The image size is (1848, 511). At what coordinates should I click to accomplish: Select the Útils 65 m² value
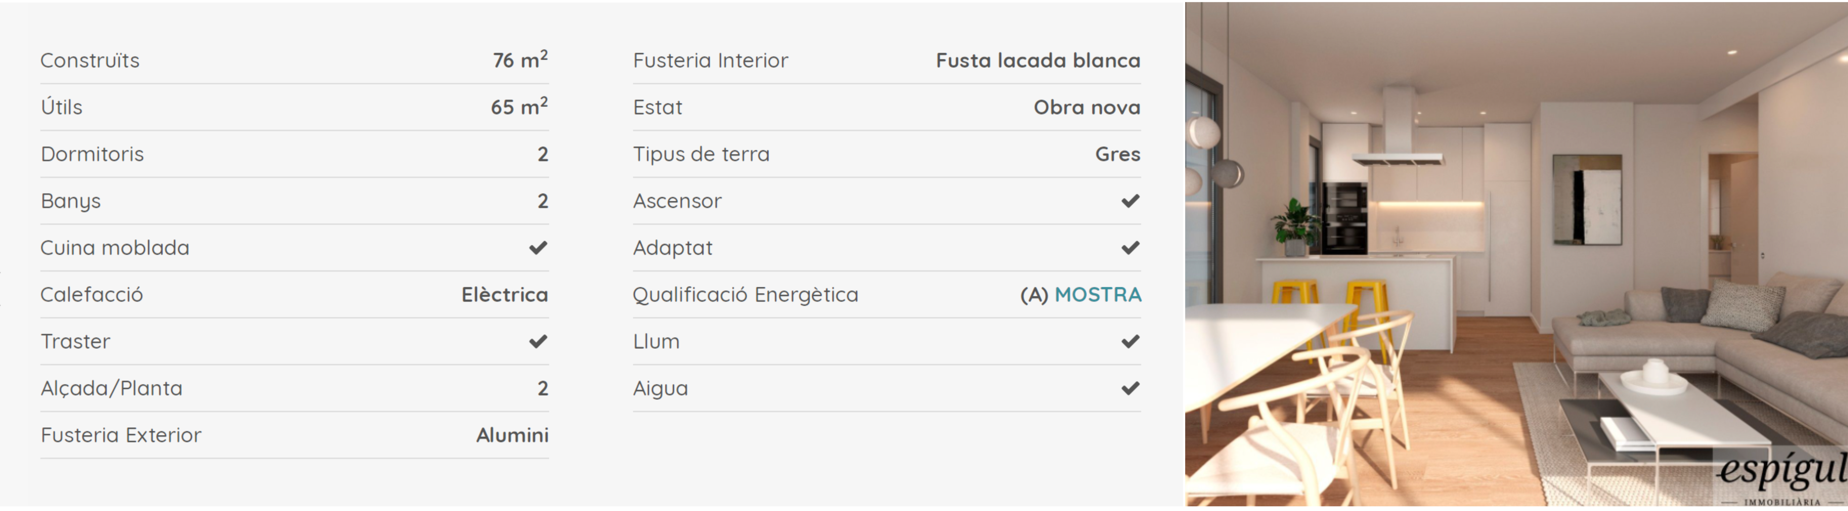point(519,106)
